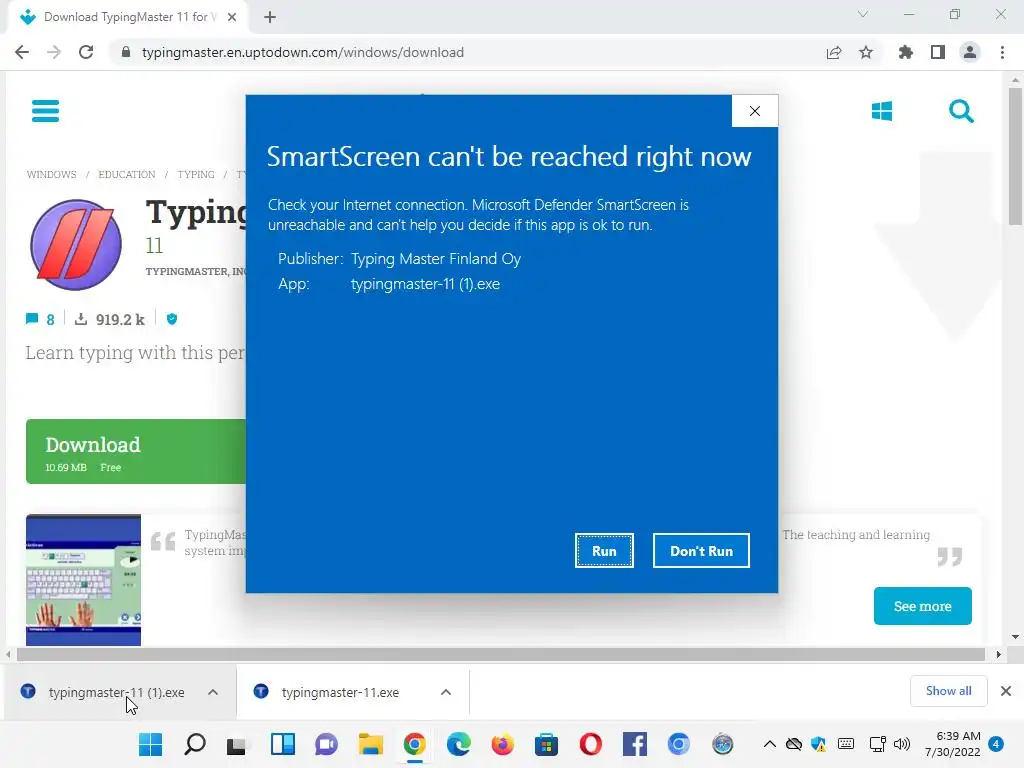Open volume control in system tray
Image resolution: width=1024 pixels, height=768 pixels.
[x=902, y=744]
